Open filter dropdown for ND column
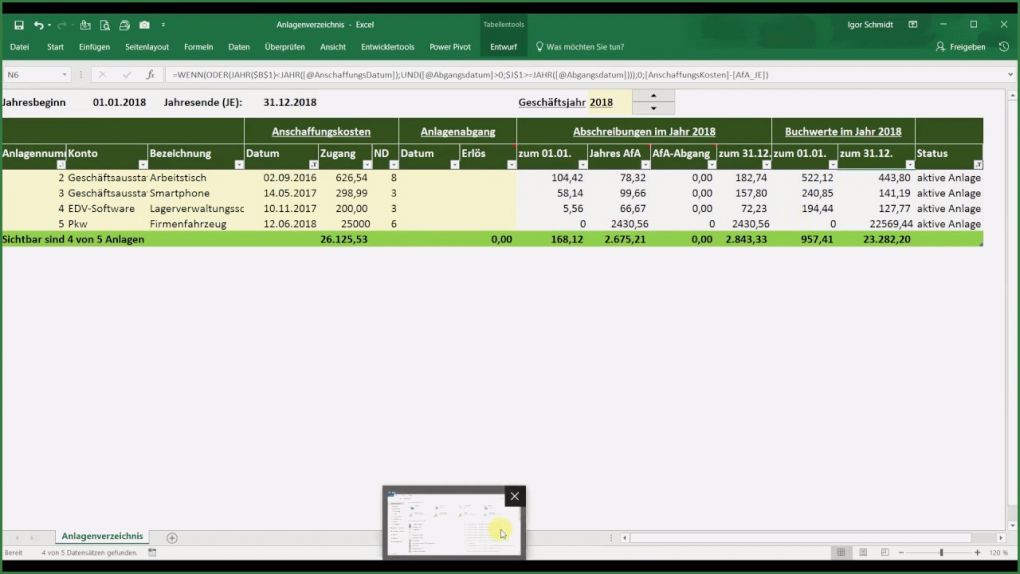This screenshot has height=574, width=1020. pos(393,165)
